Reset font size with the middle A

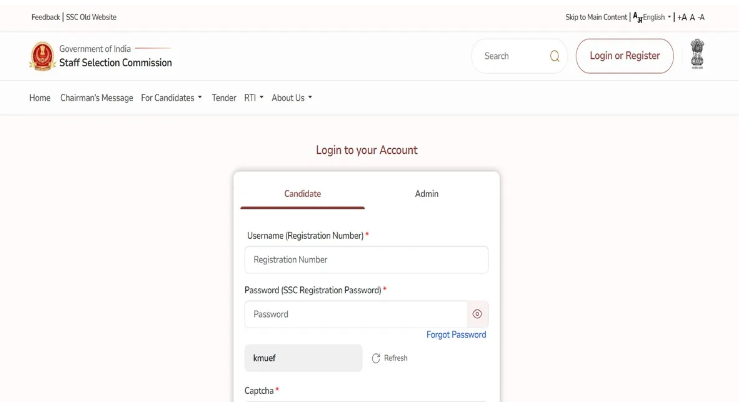[692, 17]
